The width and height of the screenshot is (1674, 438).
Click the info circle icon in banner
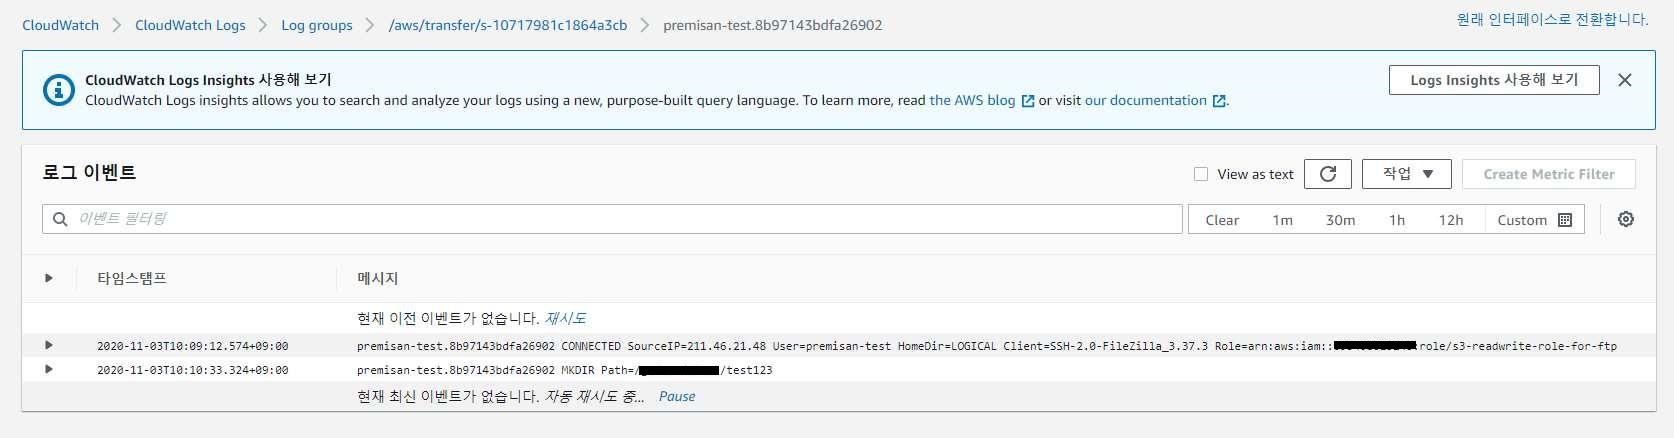(x=58, y=90)
